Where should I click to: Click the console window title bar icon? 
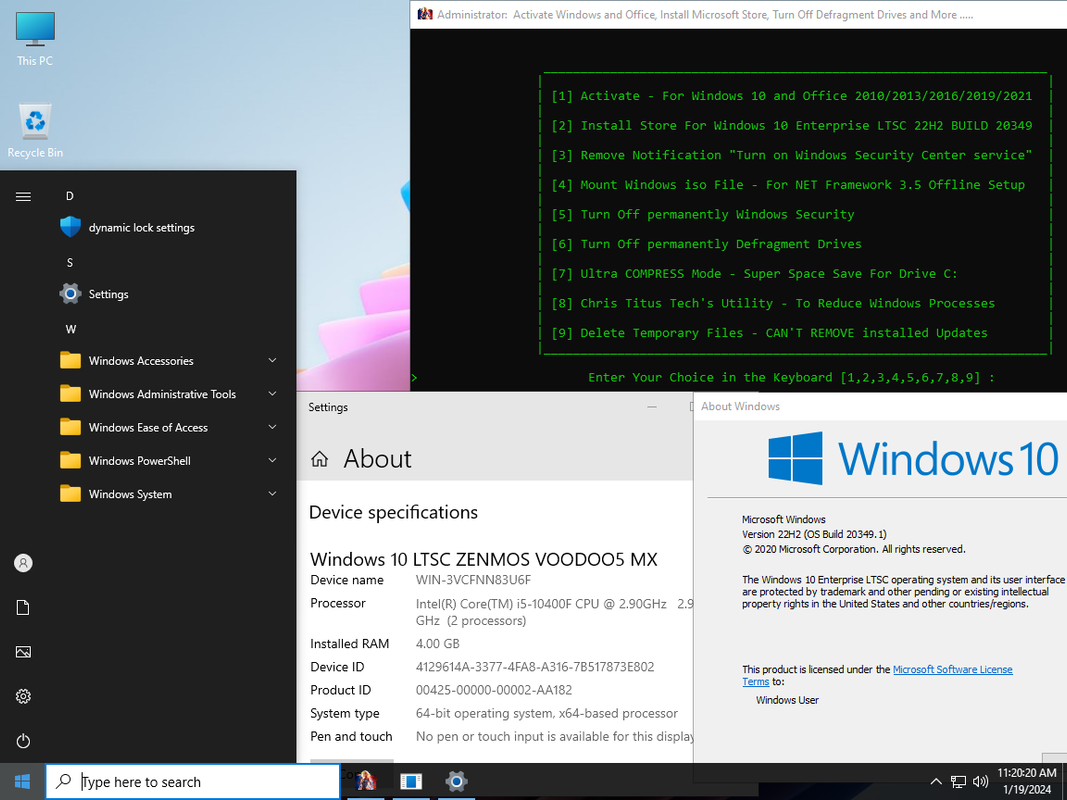pyautogui.click(x=425, y=14)
